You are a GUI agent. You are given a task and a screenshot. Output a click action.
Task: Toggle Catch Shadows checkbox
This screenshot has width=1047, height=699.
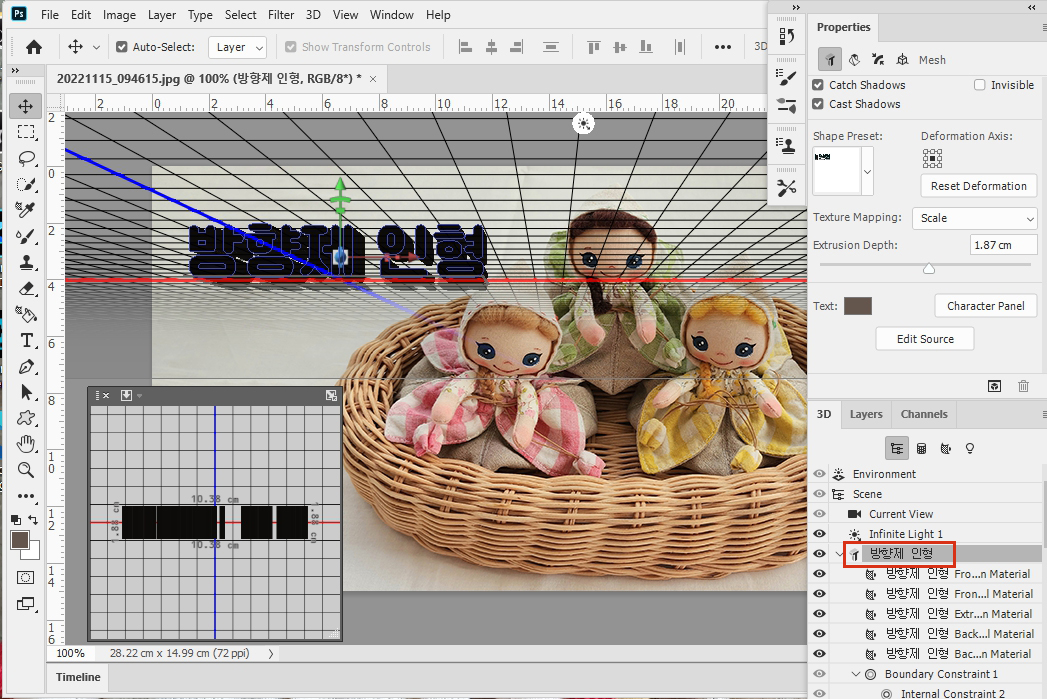817,85
